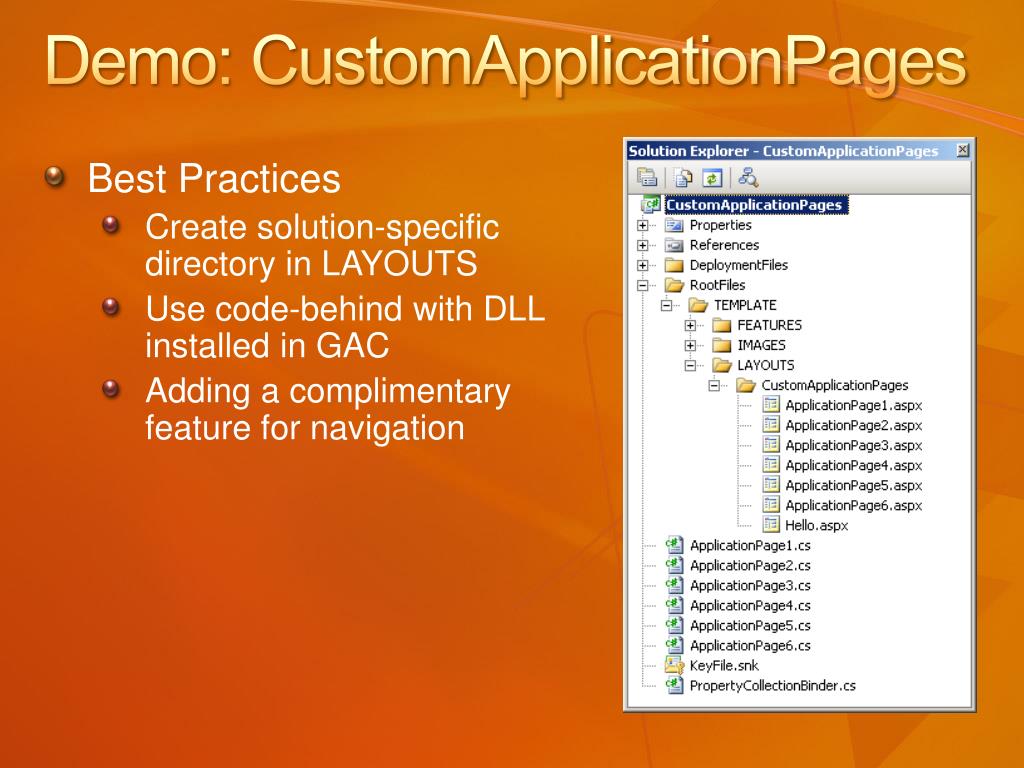Collapse the TEMPLATE folder
This screenshot has height=768, width=1024.
pyautogui.click(x=666, y=305)
